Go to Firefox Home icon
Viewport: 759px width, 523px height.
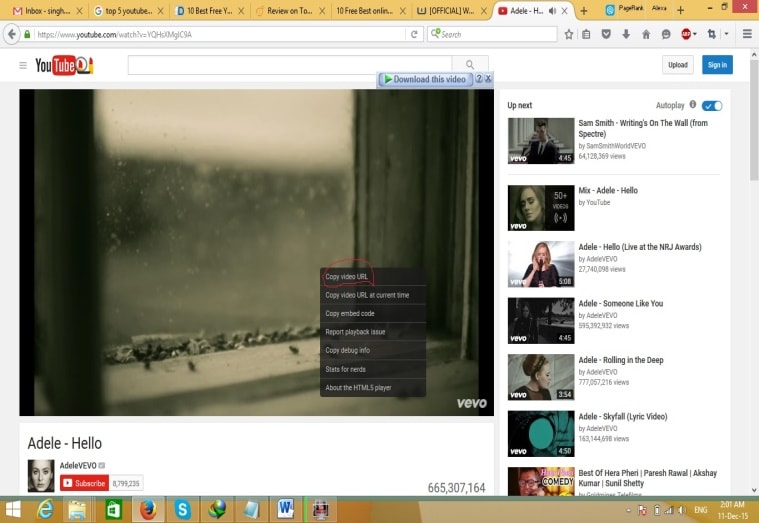point(646,34)
